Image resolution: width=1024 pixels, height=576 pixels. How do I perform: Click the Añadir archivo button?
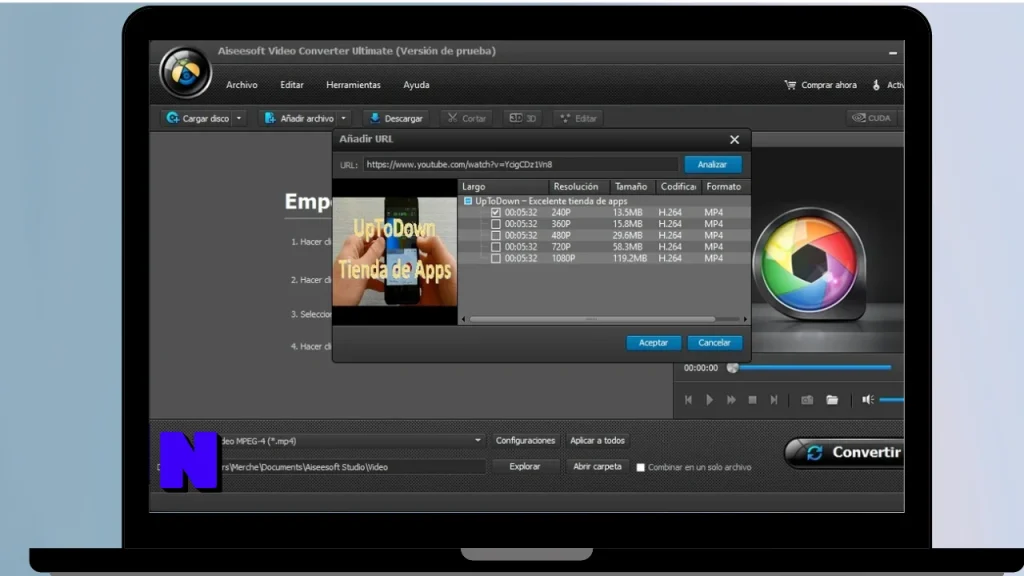[x=299, y=118]
